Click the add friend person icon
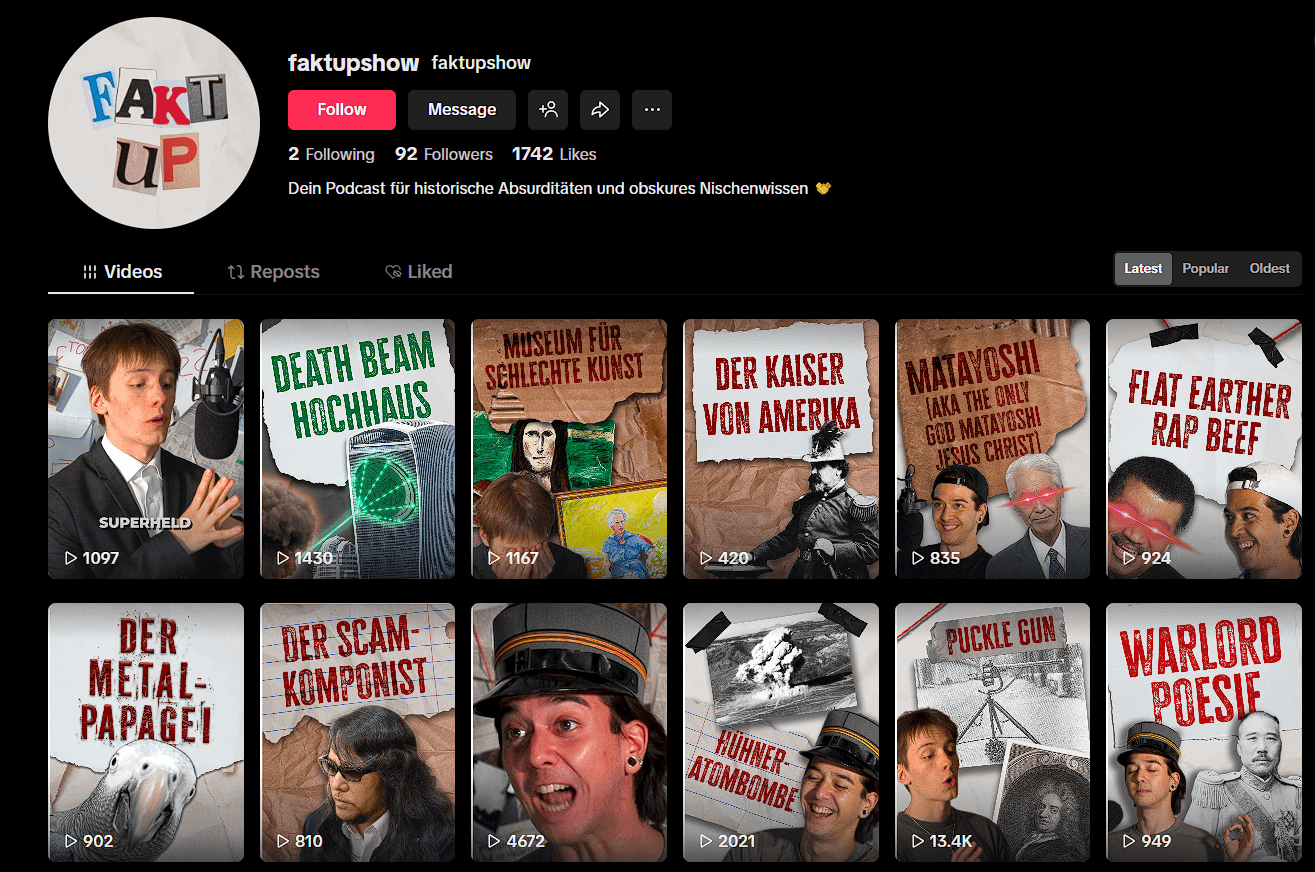This screenshot has height=872, width=1315. click(548, 110)
